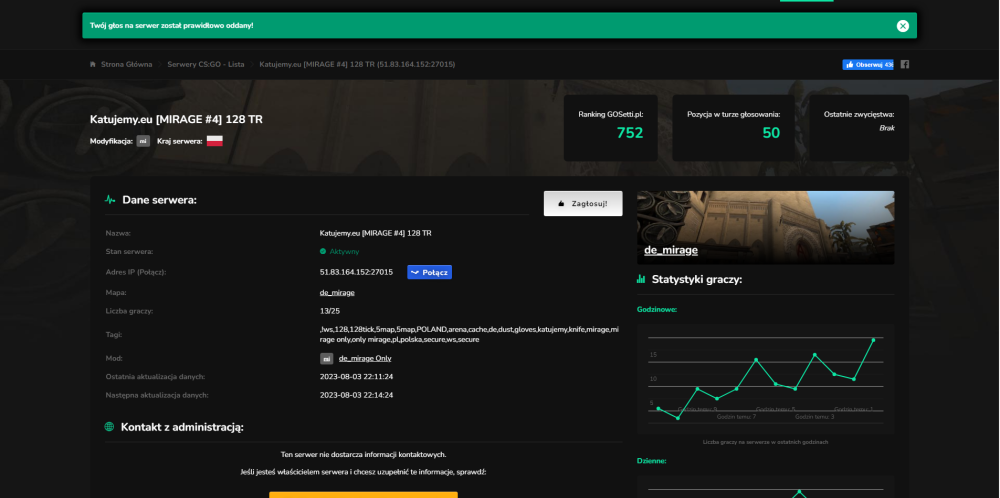
Task: Click the green Aktywny status indicator
Action: coord(339,251)
